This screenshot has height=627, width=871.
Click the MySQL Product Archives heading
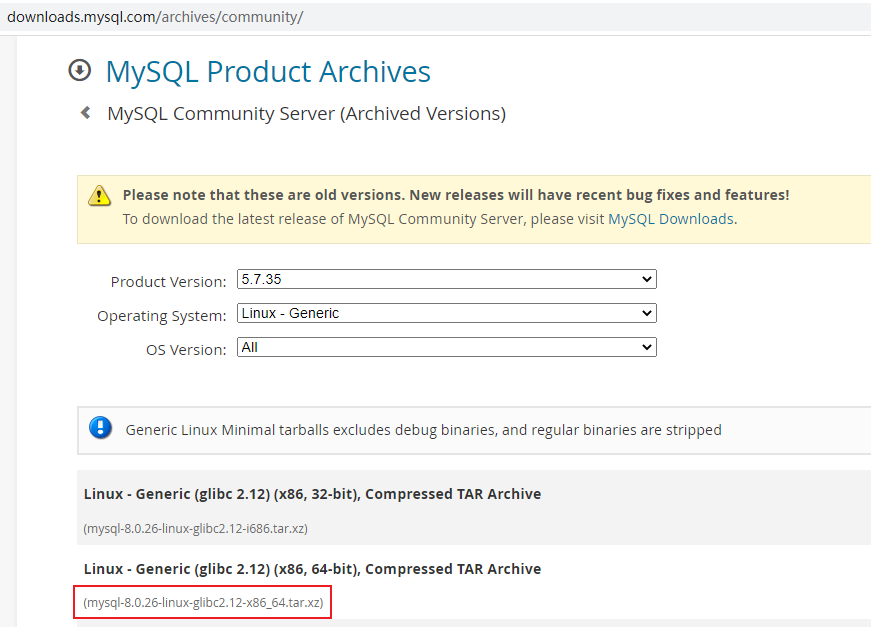(x=268, y=72)
